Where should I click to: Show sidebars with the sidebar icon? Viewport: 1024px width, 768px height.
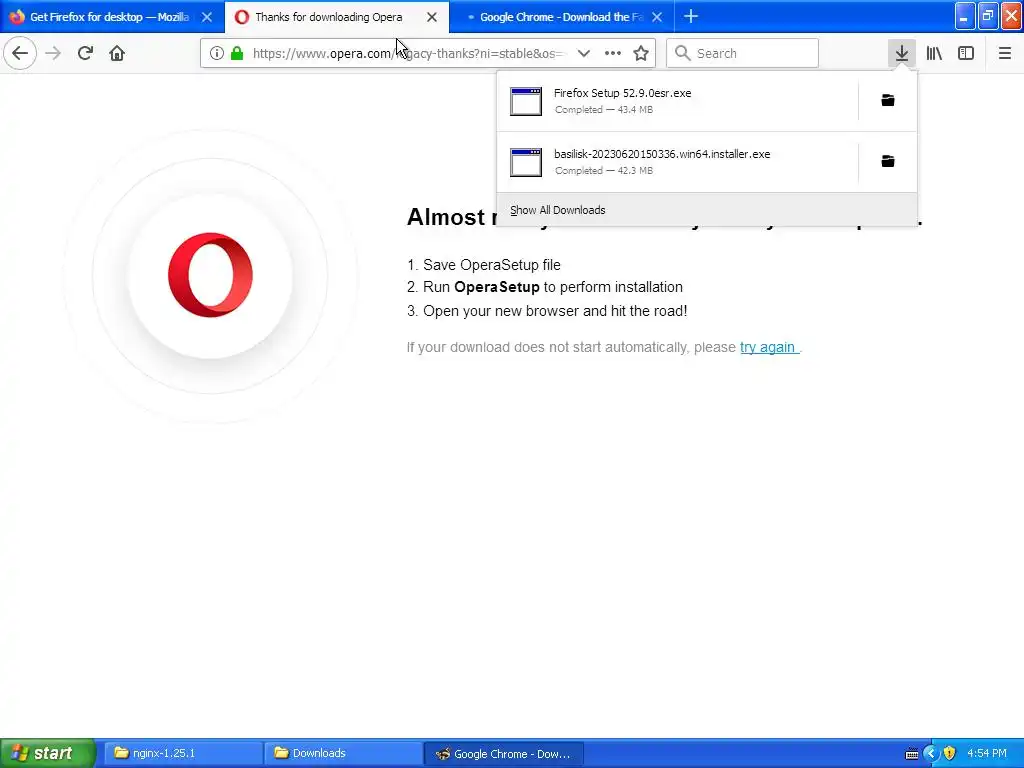coord(966,53)
